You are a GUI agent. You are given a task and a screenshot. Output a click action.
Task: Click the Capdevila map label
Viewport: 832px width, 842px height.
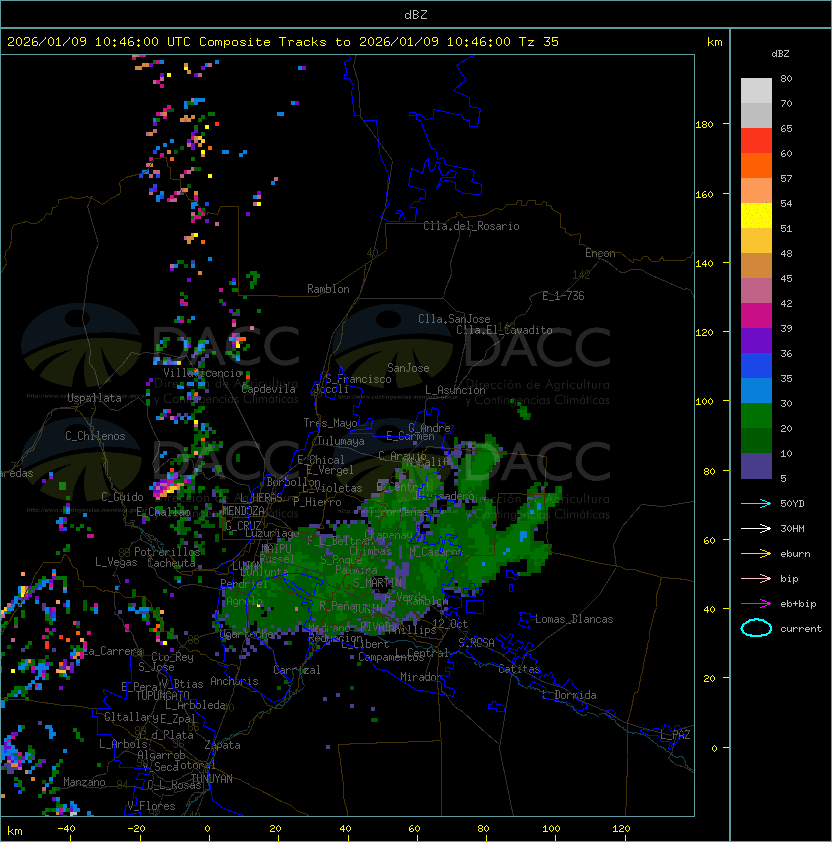click(269, 389)
